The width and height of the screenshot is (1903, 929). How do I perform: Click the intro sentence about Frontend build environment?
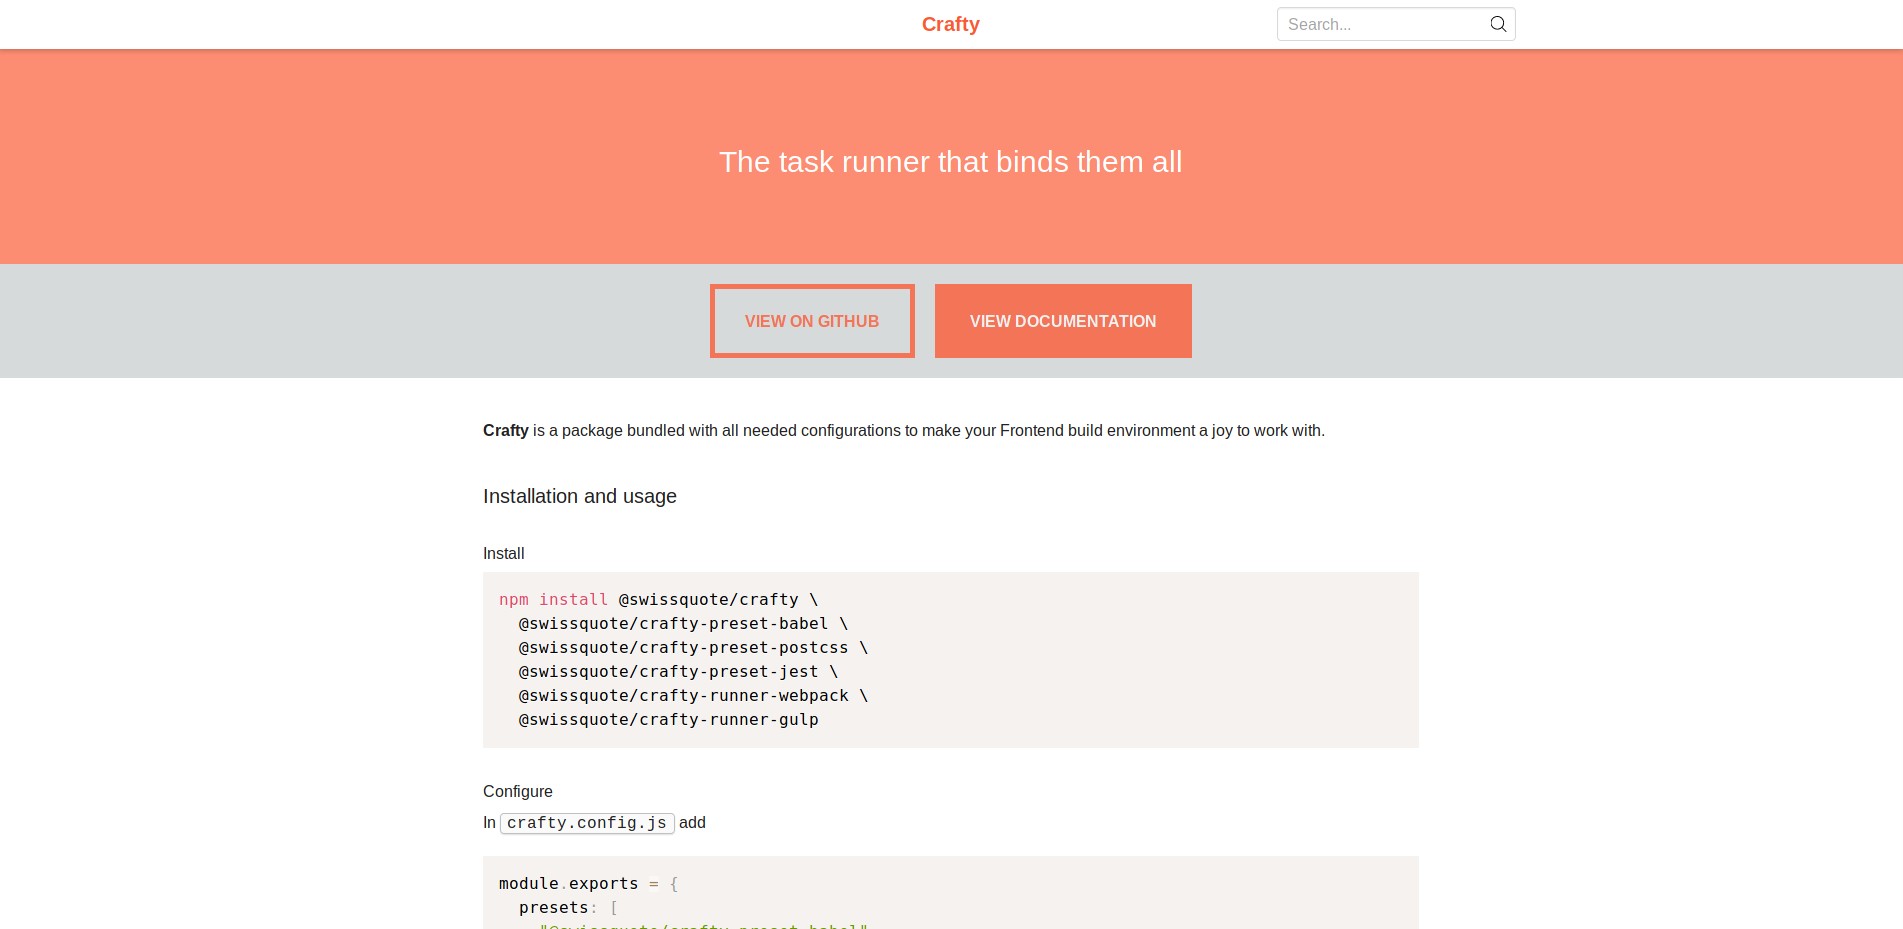point(928,431)
